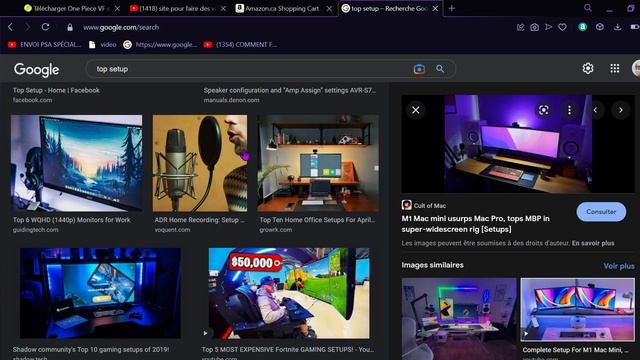This screenshot has height=360, width=640.
Task: Click the manuals.denon.com source text
Action: (231, 100)
